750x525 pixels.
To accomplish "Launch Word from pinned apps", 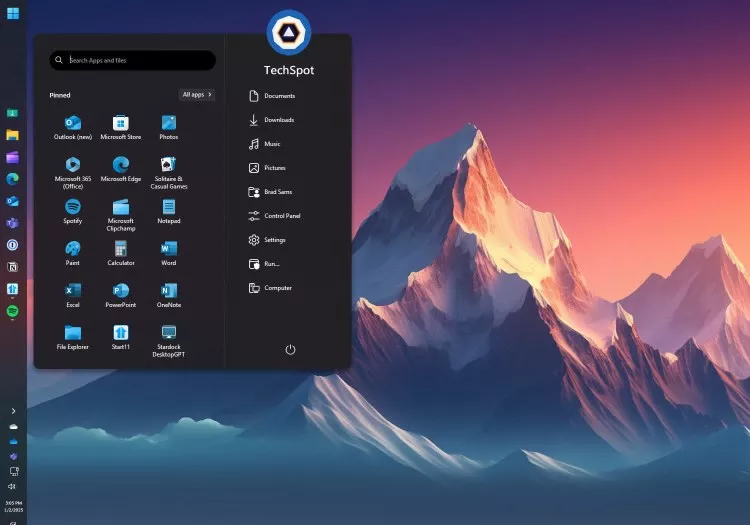I will click(x=169, y=253).
